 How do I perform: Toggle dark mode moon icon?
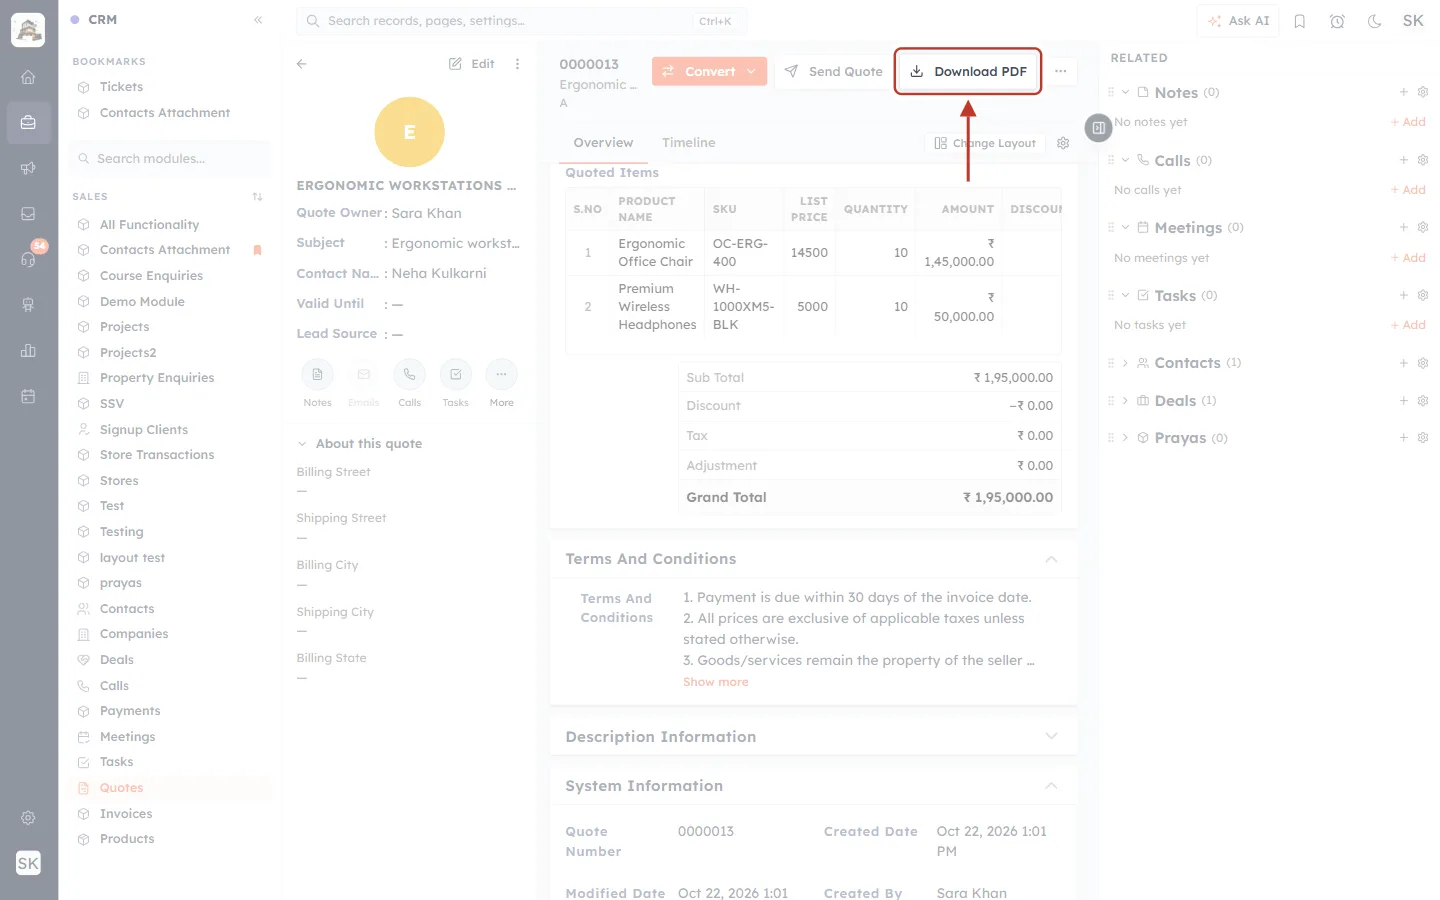(1375, 21)
